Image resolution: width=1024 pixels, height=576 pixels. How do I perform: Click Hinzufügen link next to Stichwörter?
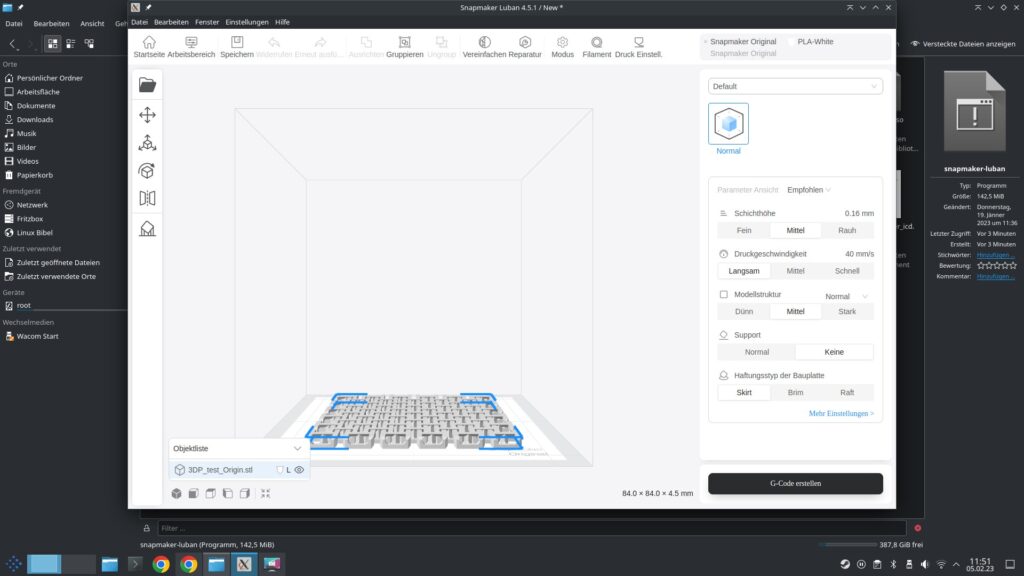click(x=995, y=255)
